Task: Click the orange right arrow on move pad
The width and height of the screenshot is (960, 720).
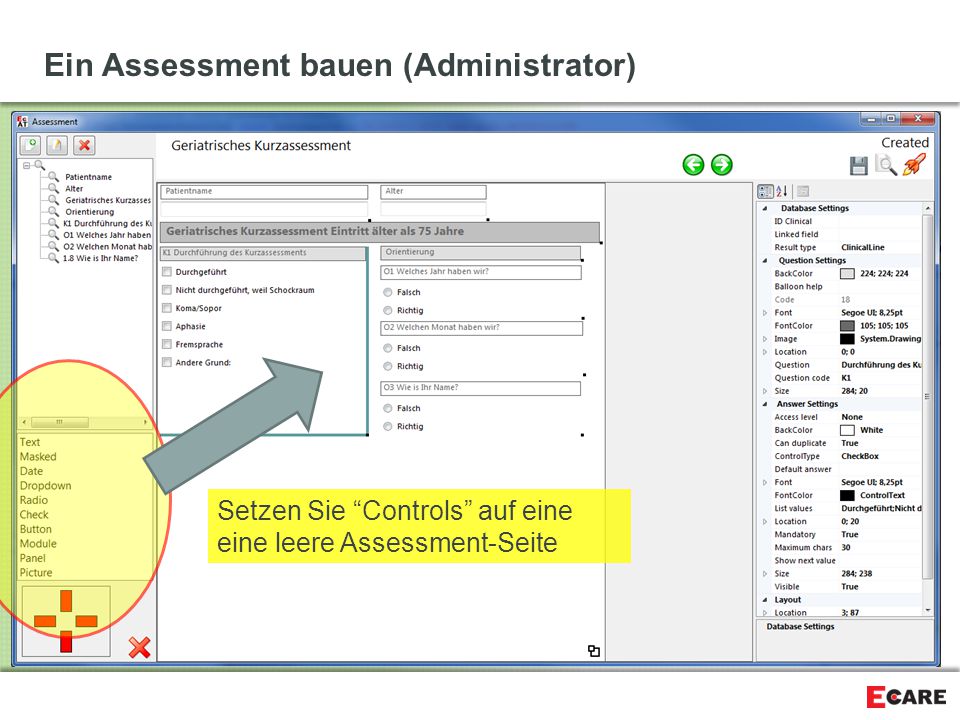Action: point(86,621)
